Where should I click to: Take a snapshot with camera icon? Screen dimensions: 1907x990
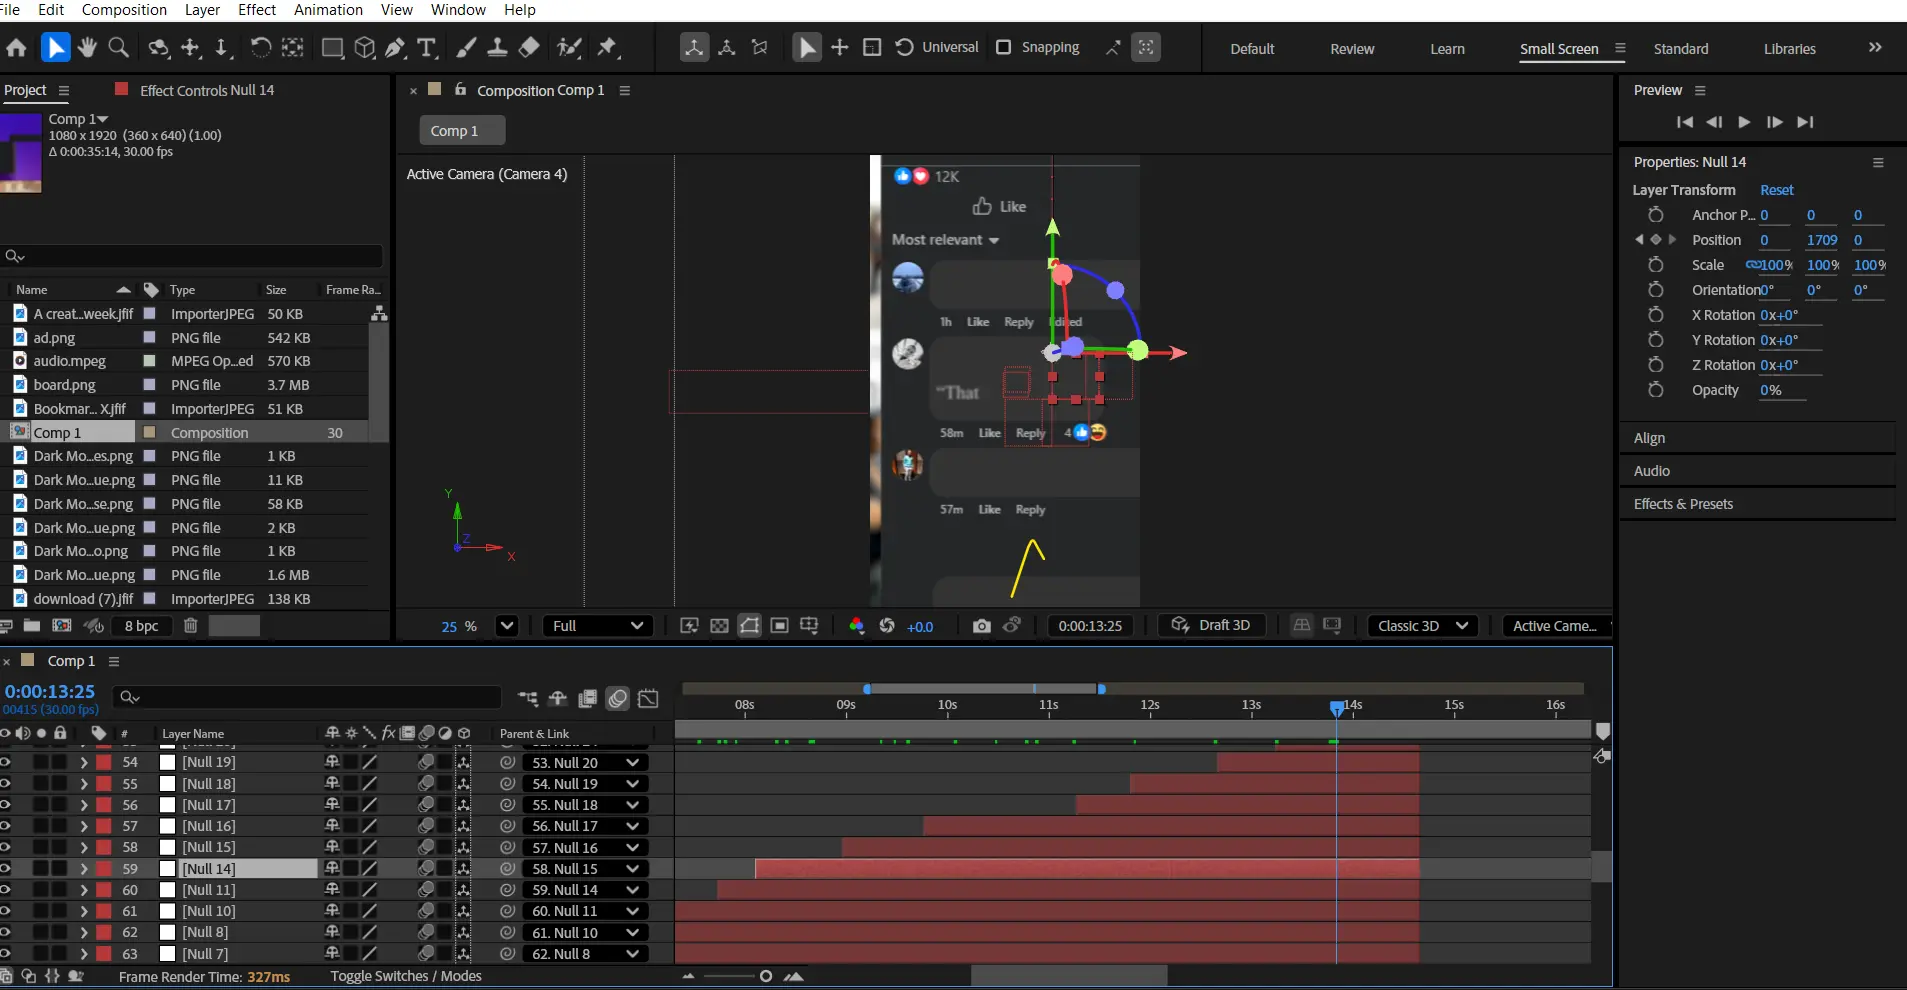pyautogui.click(x=981, y=626)
